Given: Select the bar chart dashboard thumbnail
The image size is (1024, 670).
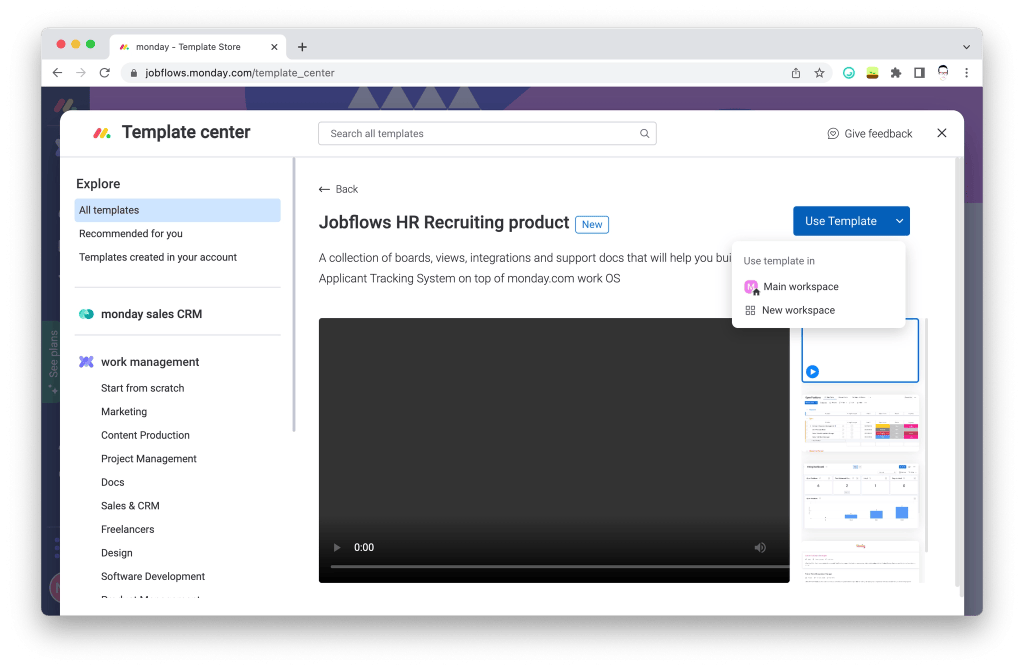Looking at the screenshot, I should tap(860, 494).
